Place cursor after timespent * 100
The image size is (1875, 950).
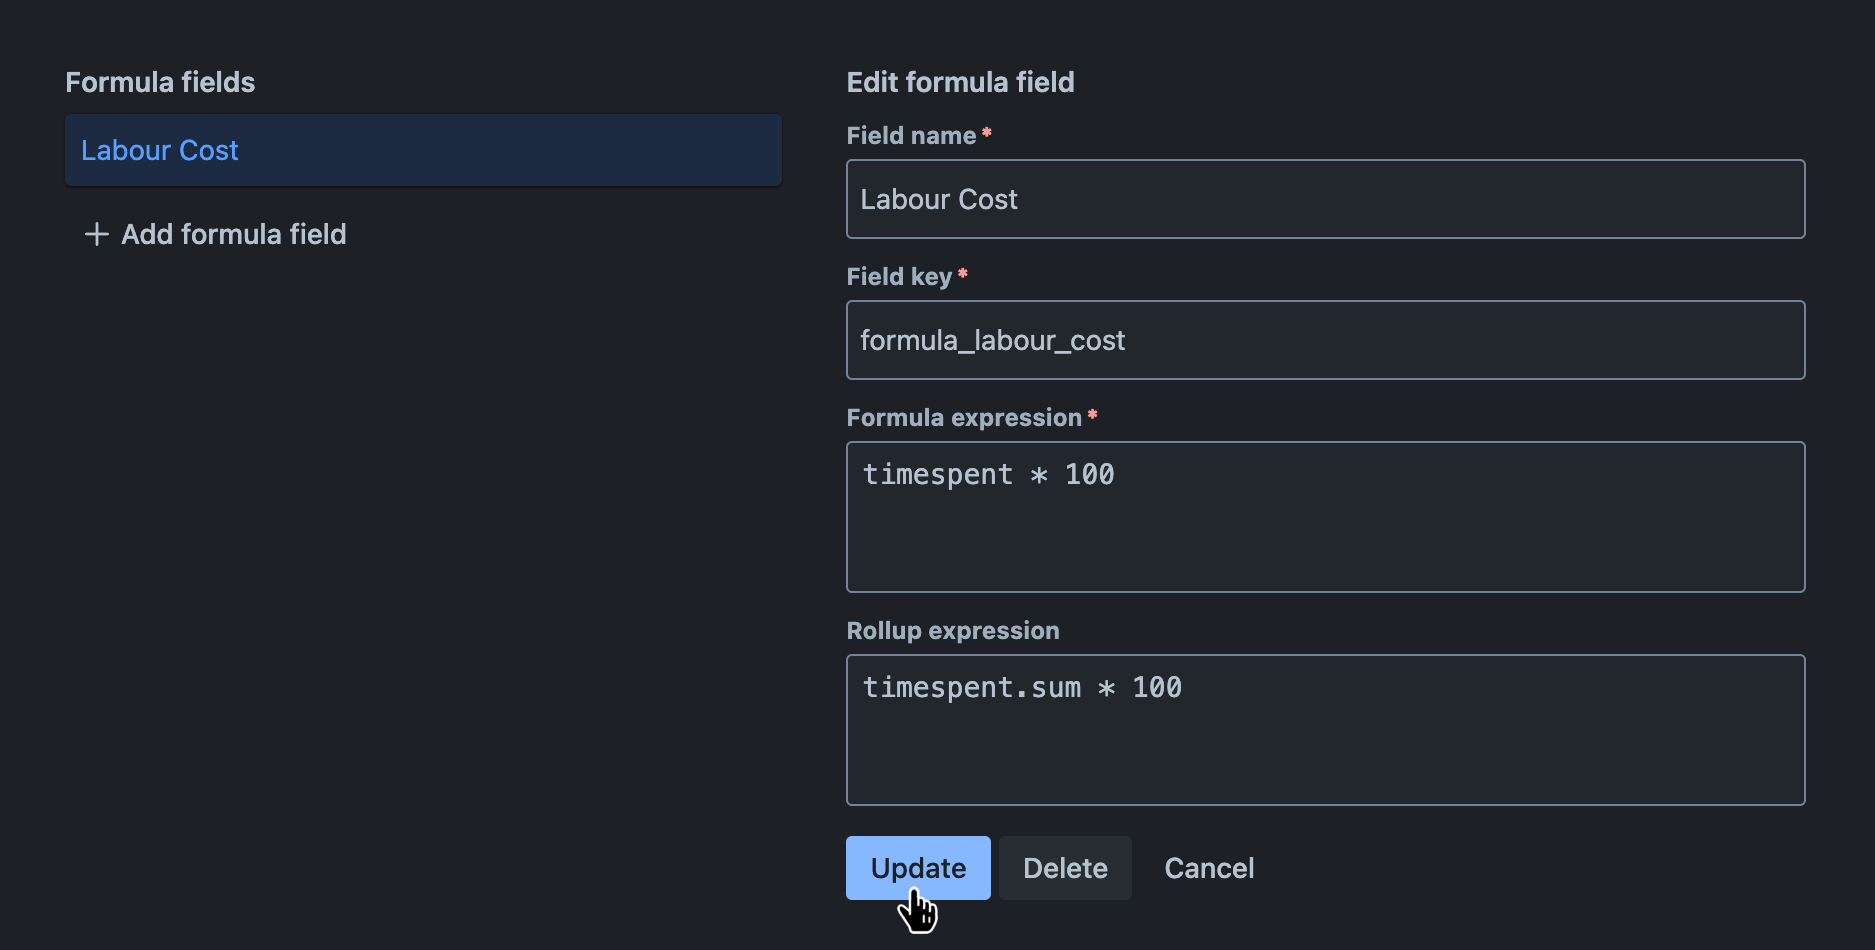pos(1118,474)
